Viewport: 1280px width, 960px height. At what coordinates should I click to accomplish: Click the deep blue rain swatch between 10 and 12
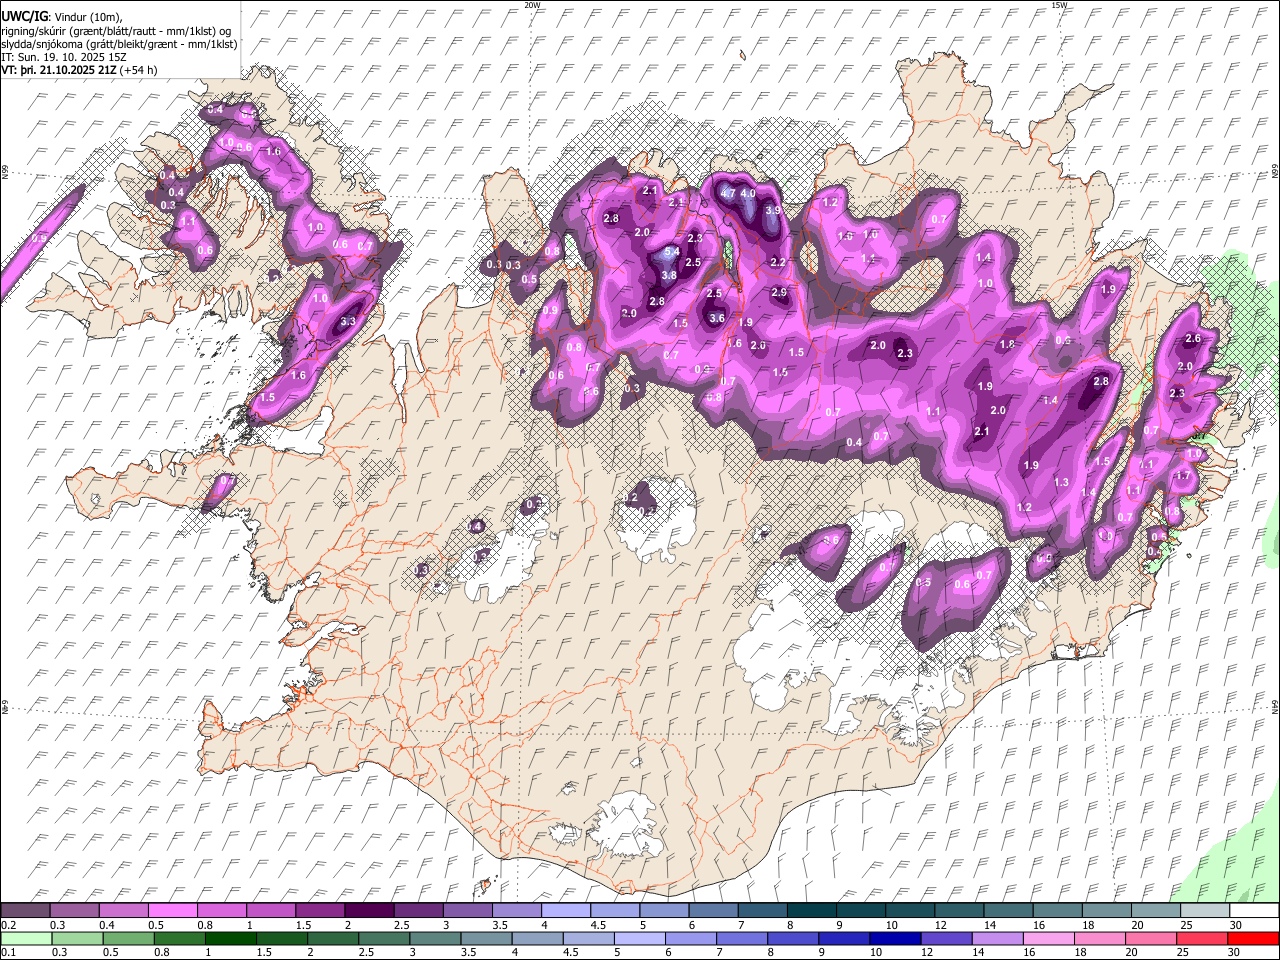895,938
